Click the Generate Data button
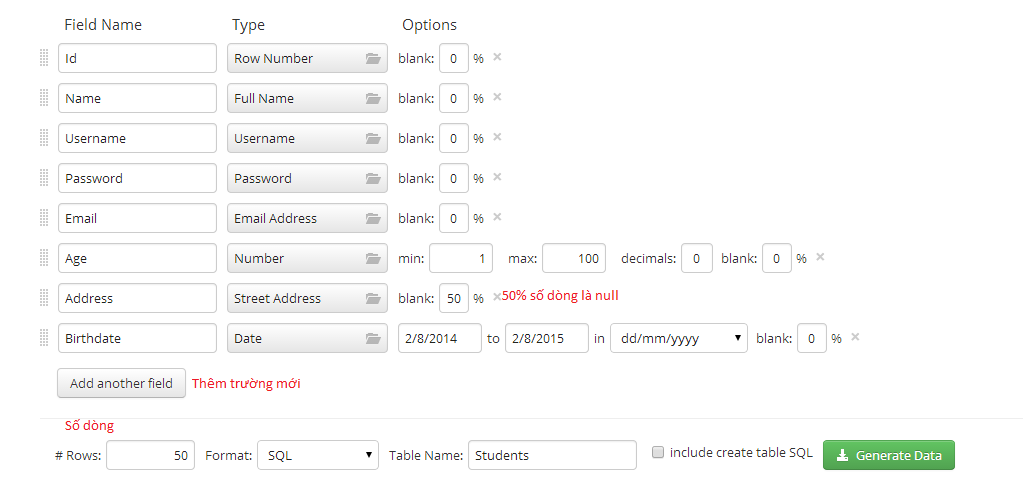1023x490 pixels. pyautogui.click(x=888, y=455)
